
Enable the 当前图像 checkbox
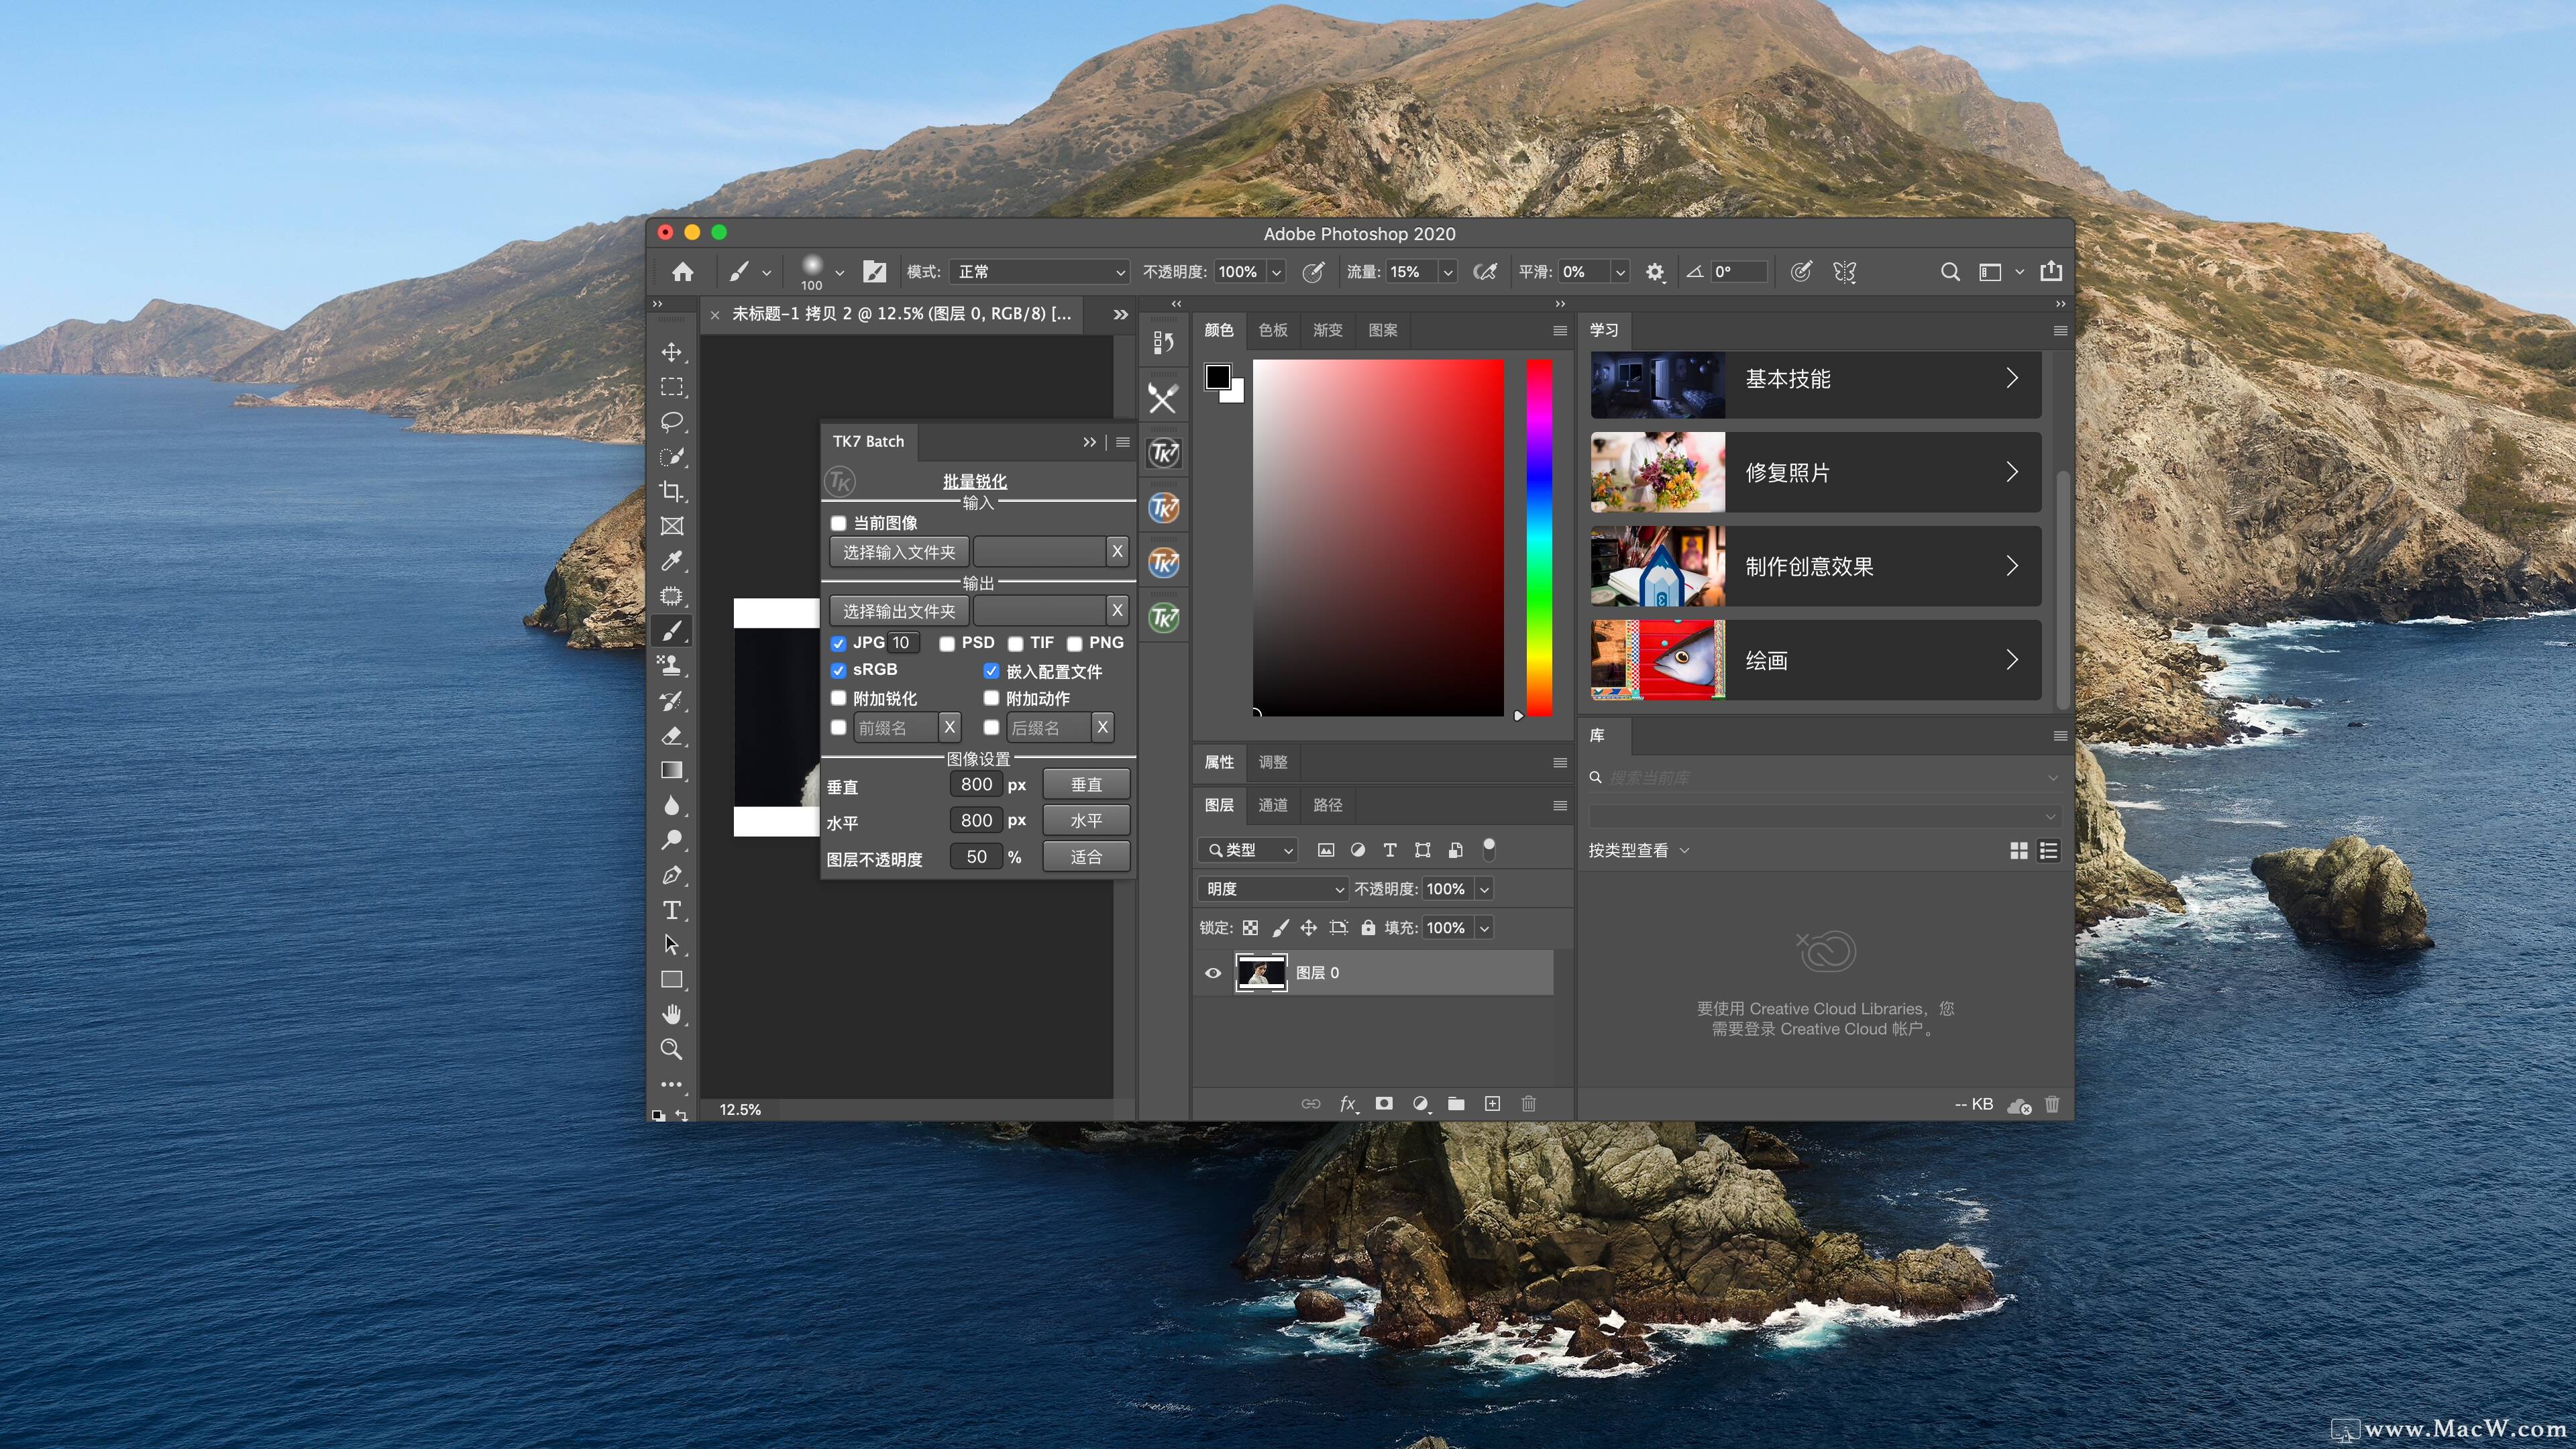838,523
